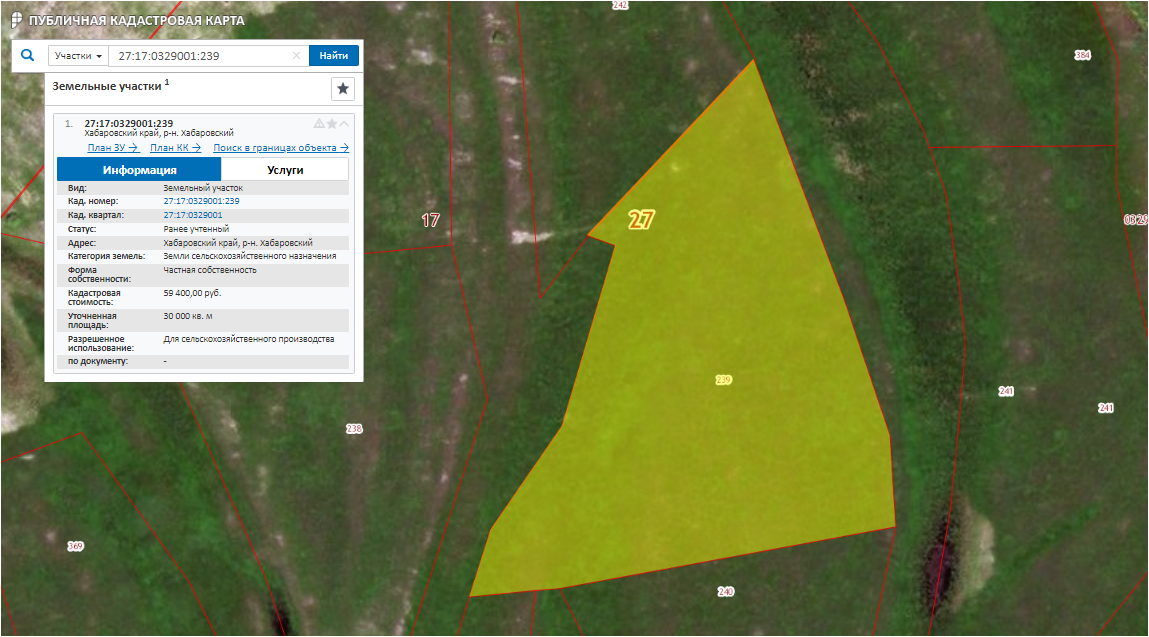1149x637 pixels.
Task: Click the cadastral number search field
Action: pyautogui.click(x=200, y=56)
